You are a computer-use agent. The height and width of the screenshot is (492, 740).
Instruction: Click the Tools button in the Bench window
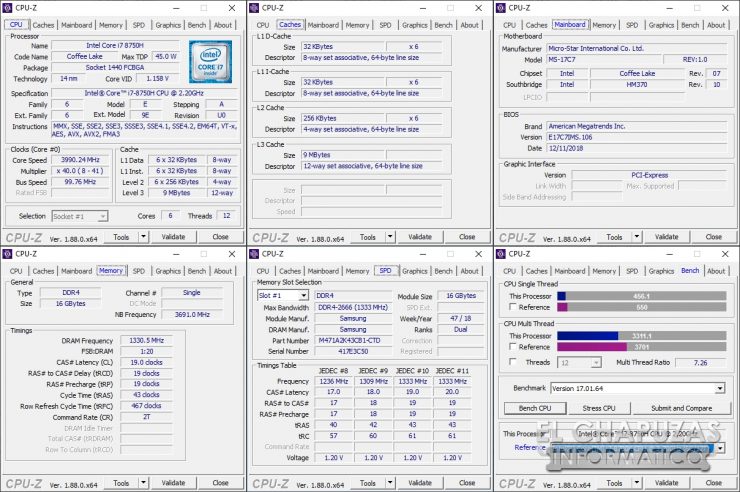click(x=614, y=483)
